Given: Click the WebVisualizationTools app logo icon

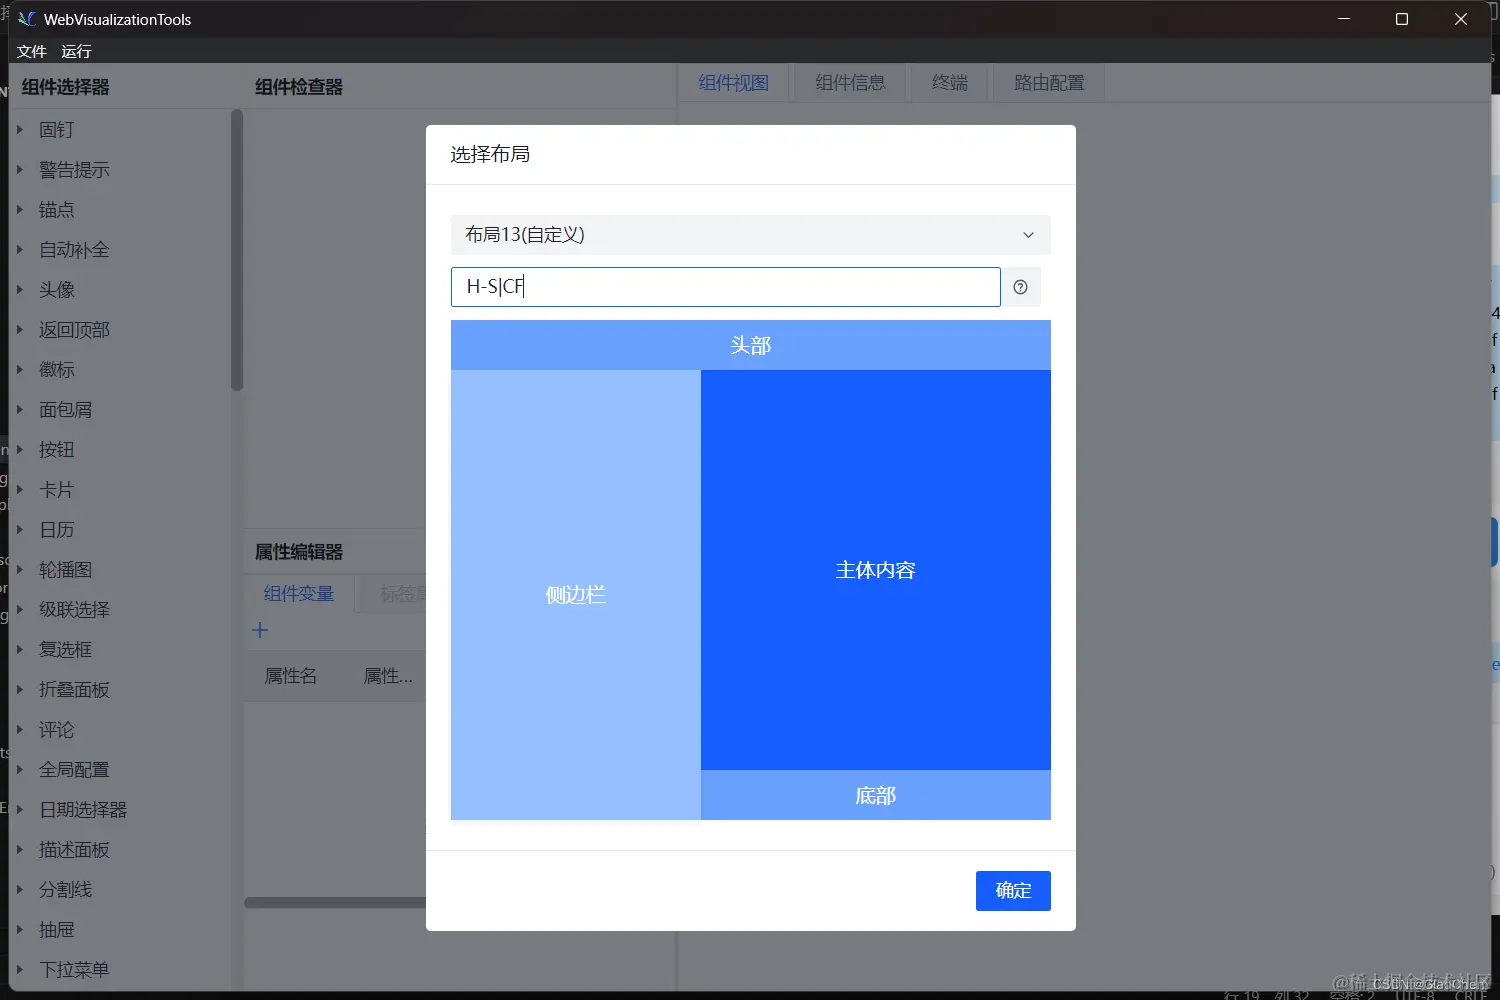Looking at the screenshot, I should (27, 19).
